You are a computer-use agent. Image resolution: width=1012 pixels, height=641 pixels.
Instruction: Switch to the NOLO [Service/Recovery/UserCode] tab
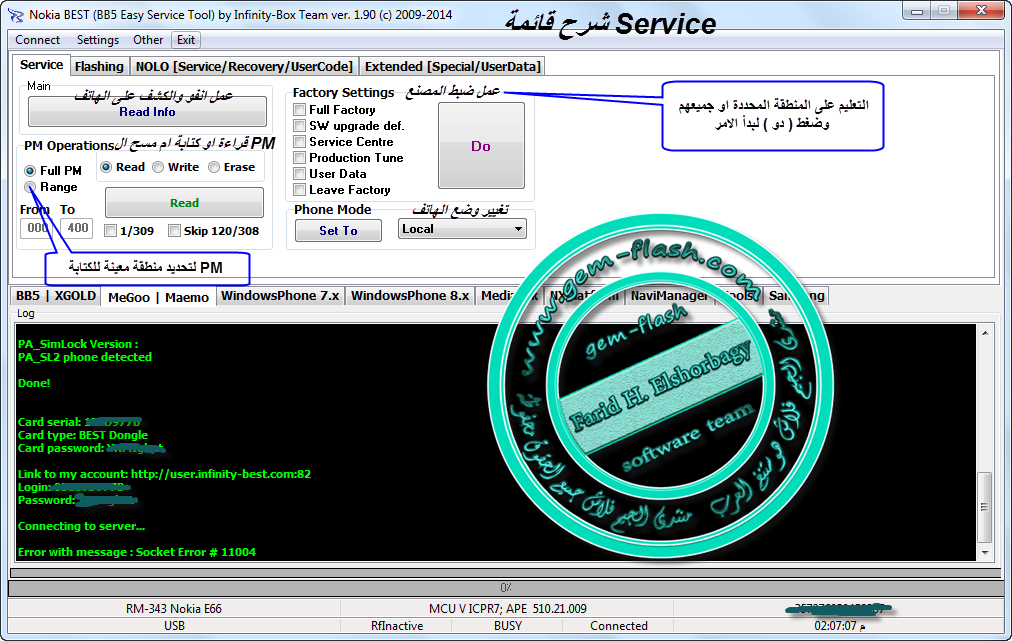pyautogui.click(x=244, y=66)
